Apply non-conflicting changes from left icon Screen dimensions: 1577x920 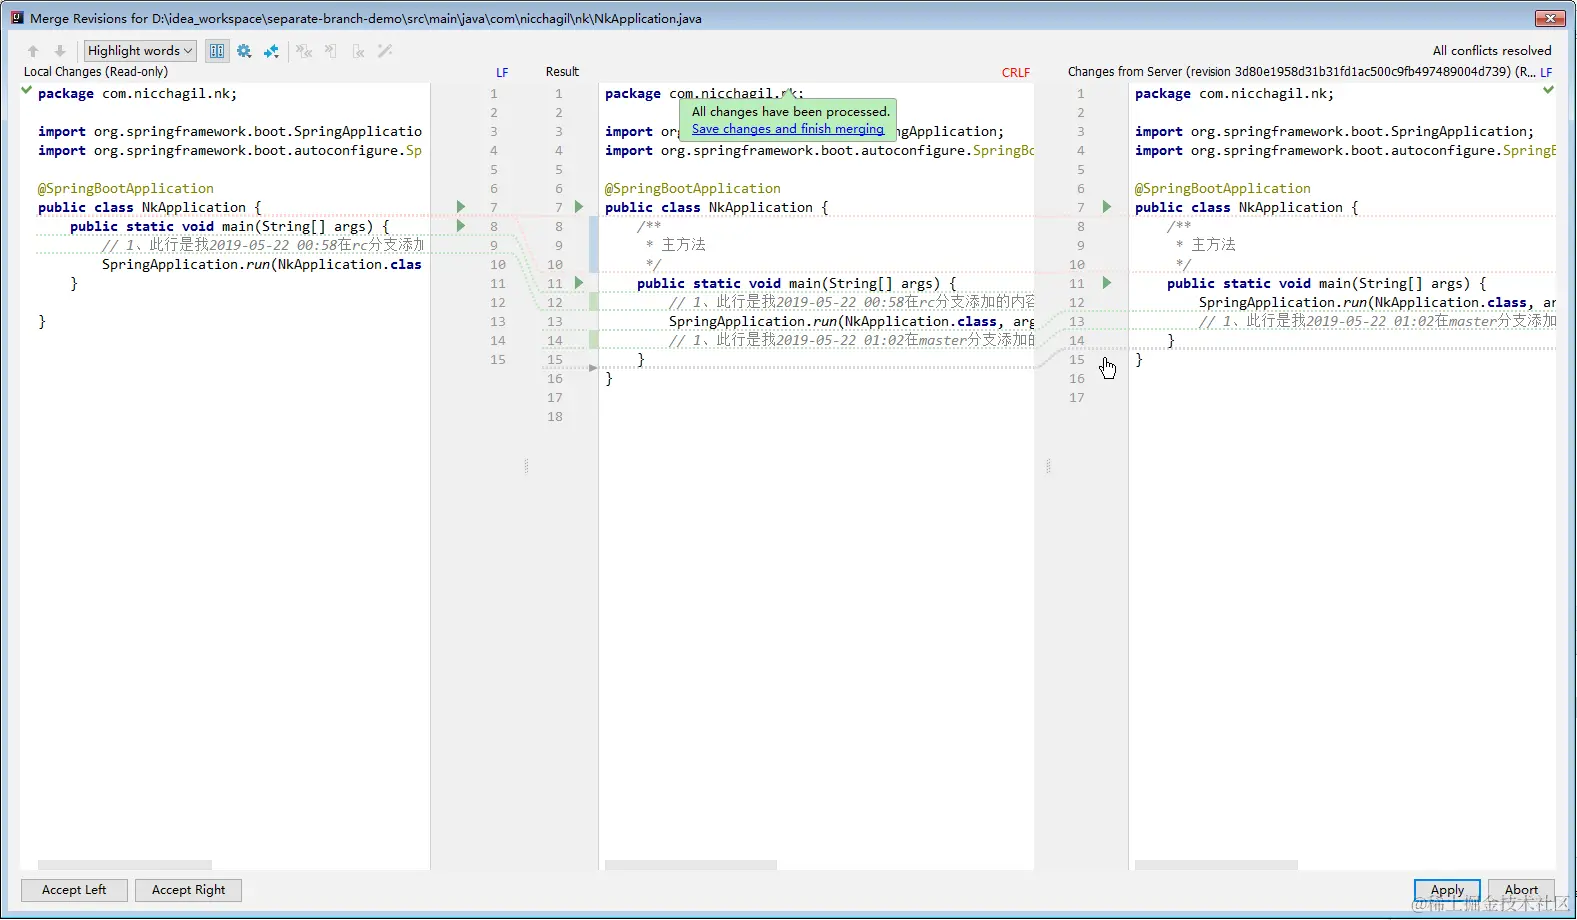(331, 51)
